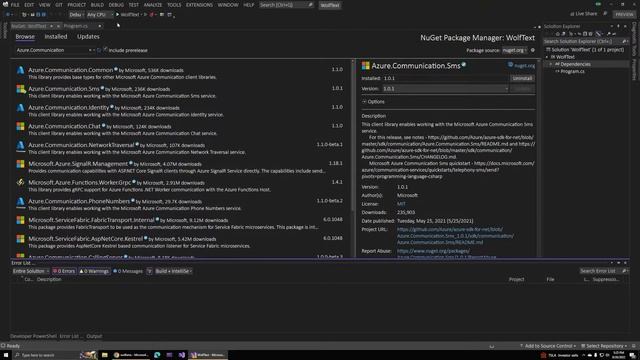The width and height of the screenshot is (640, 360).
Task: Open the Version 1.0.1 dropdown
Action: (x=445, y=89)
